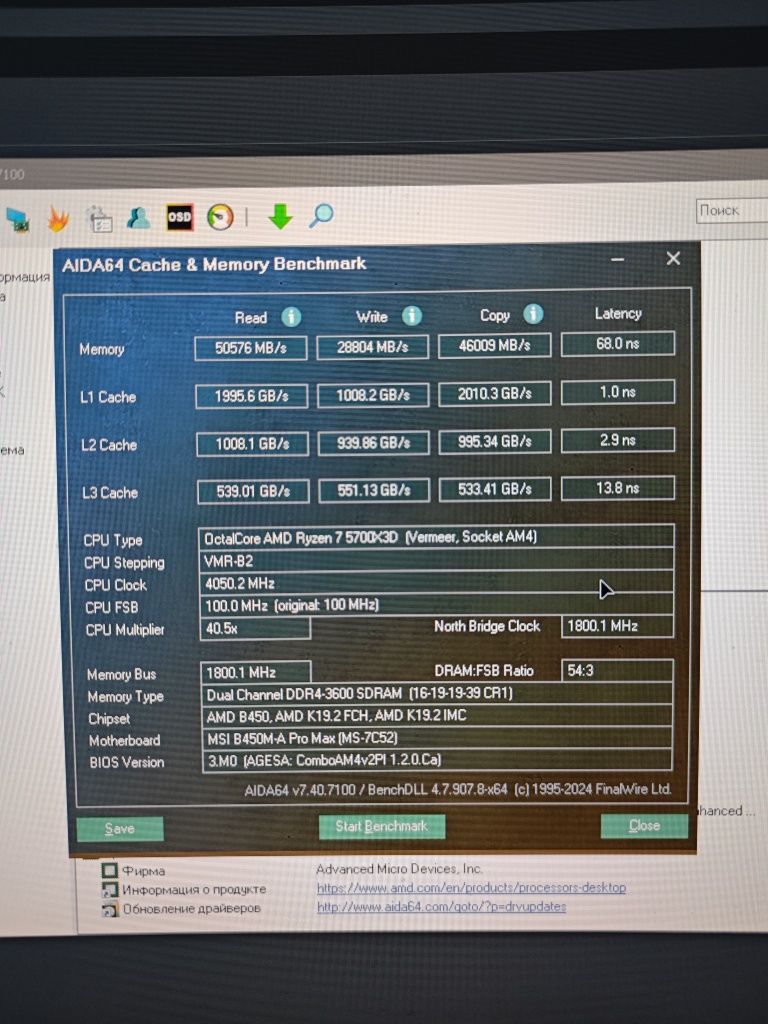This screenshot has height=1024, width=768.
Task: Click CPU Clock value 4050.2 MHz
Action: click(x=436, y=583)
